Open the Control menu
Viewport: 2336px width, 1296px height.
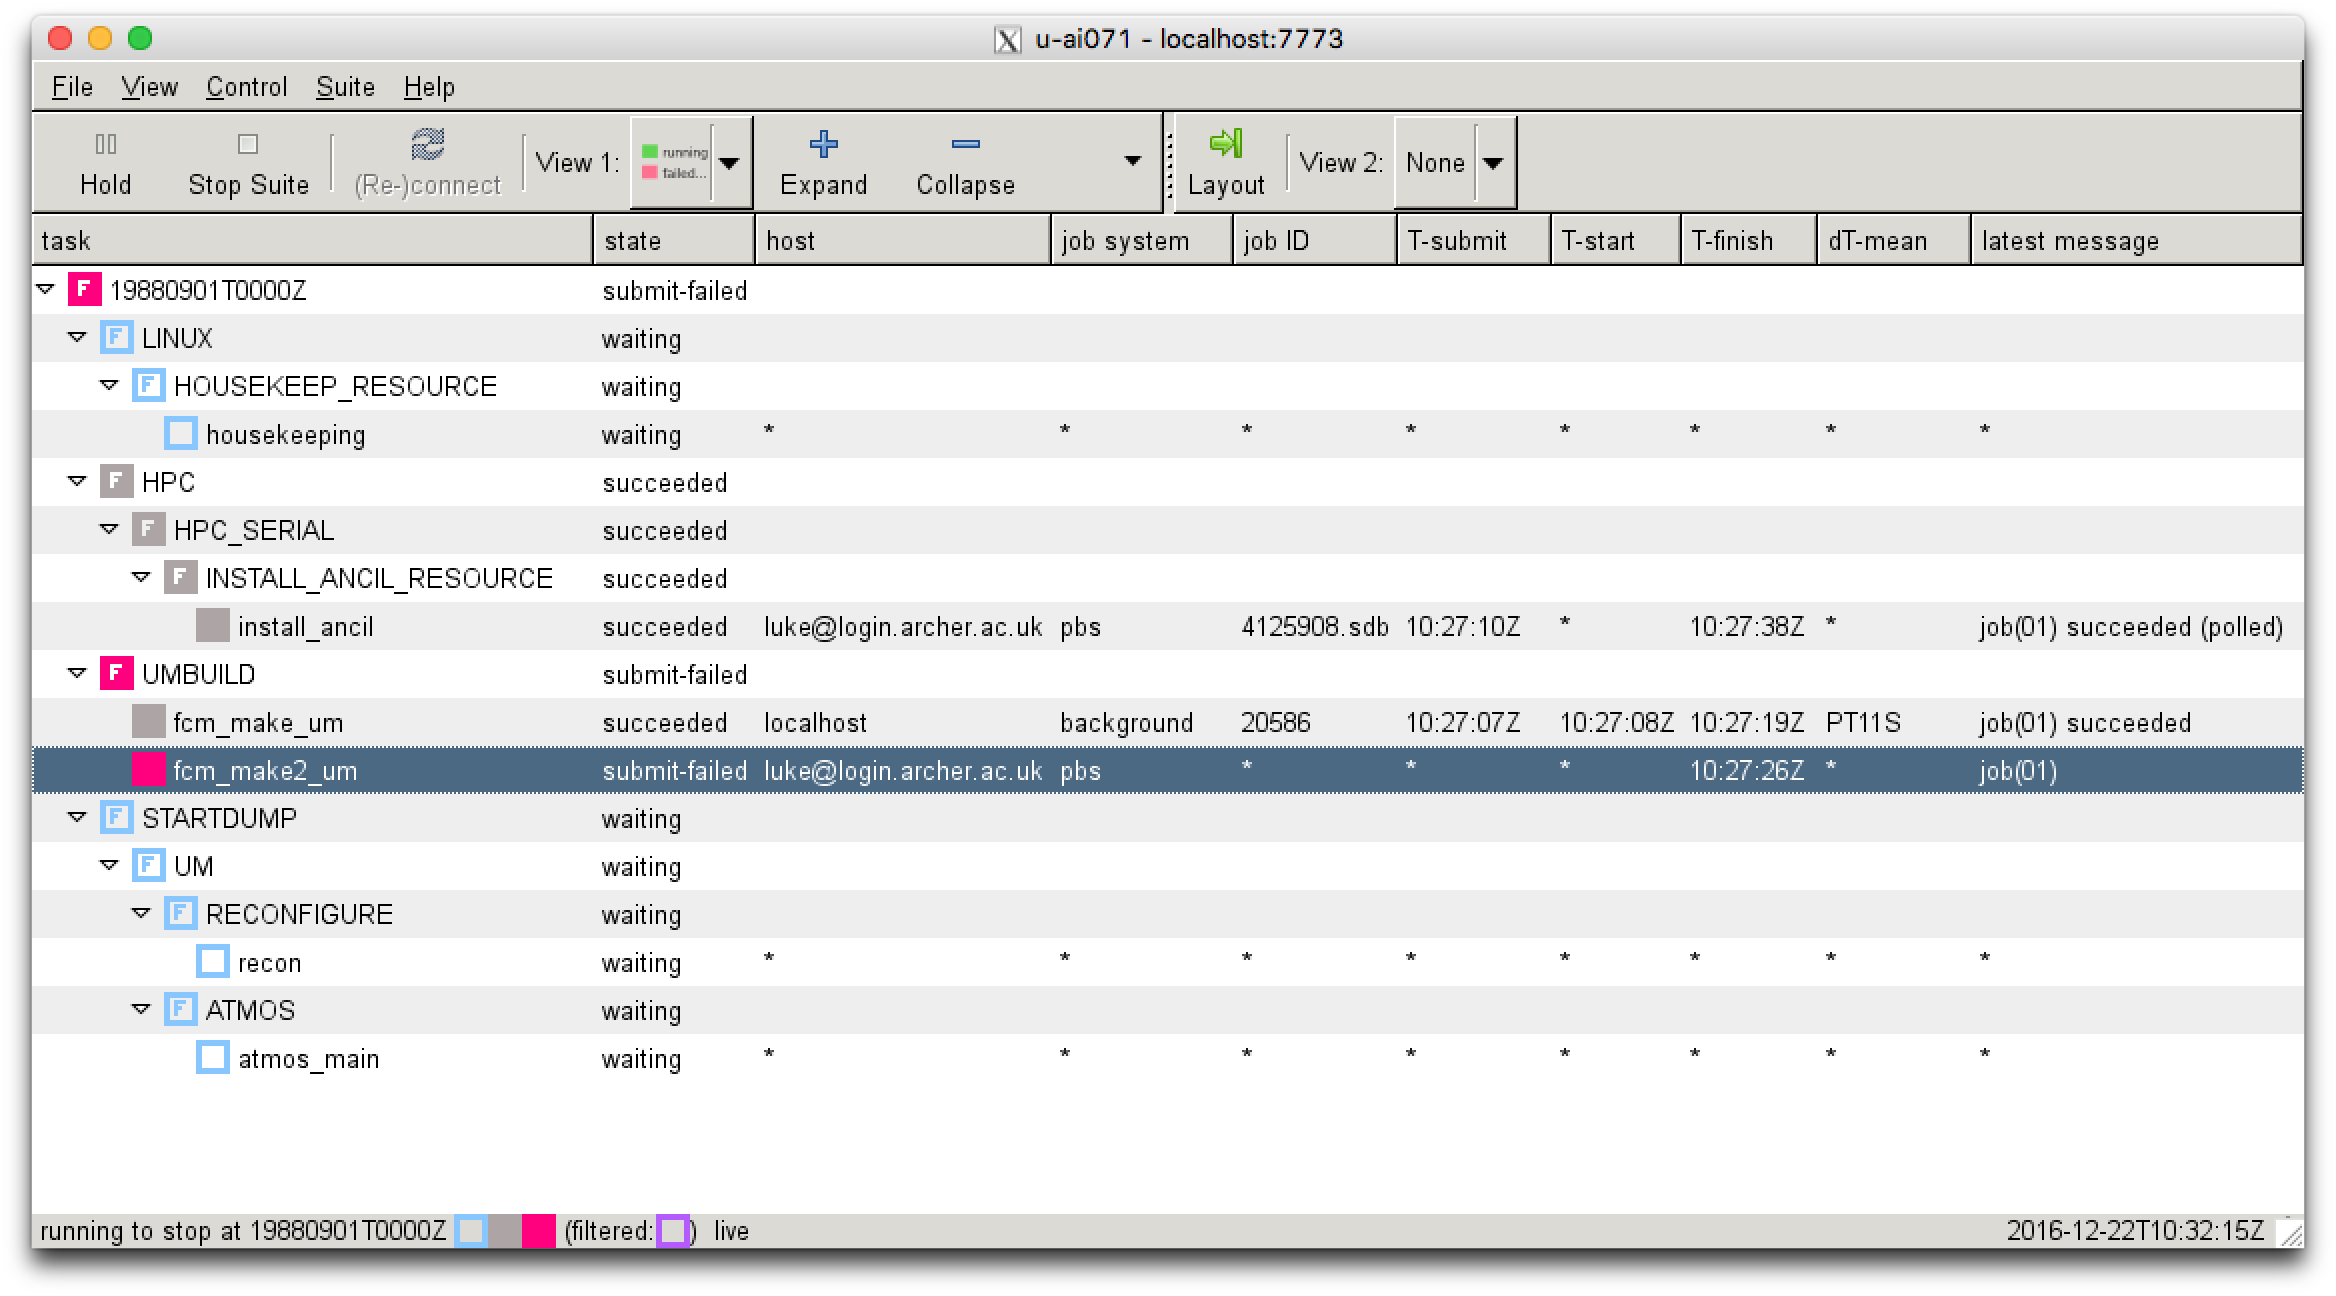244,85
